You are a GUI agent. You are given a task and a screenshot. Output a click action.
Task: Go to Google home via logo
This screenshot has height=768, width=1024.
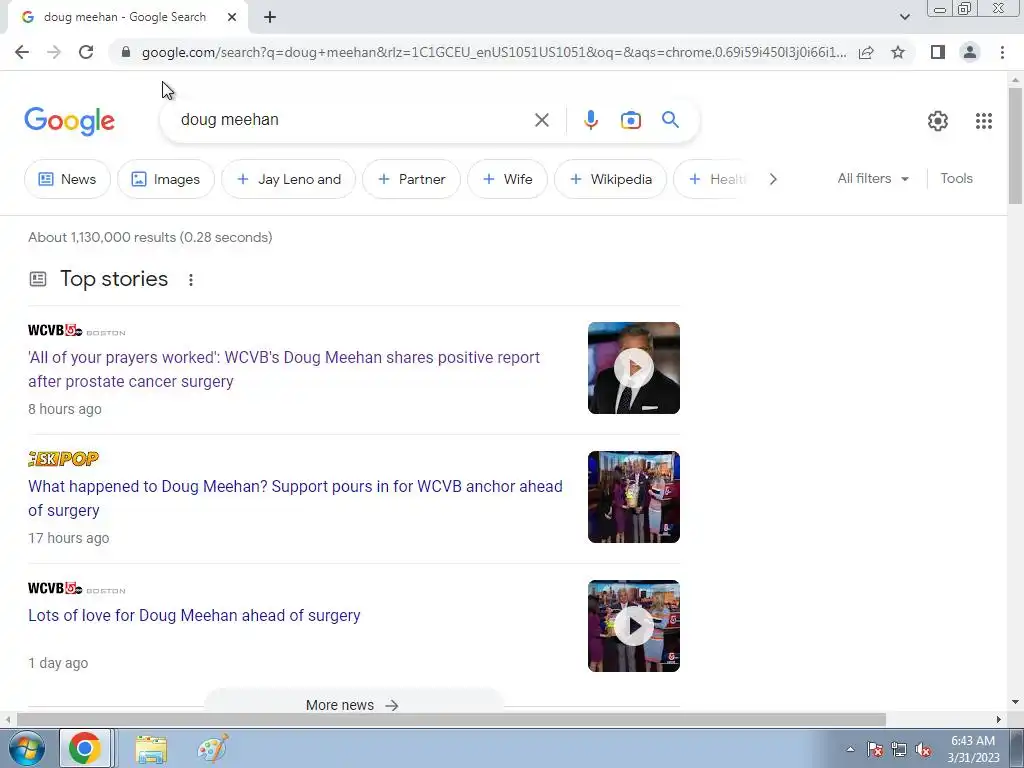[69, 121]
